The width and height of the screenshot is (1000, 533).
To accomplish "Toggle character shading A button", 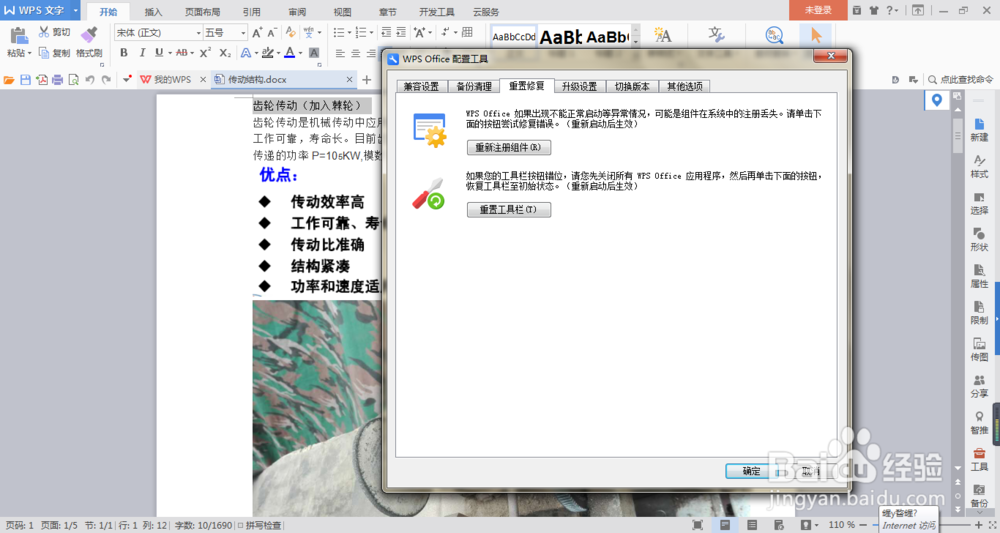I will [314, 53].
